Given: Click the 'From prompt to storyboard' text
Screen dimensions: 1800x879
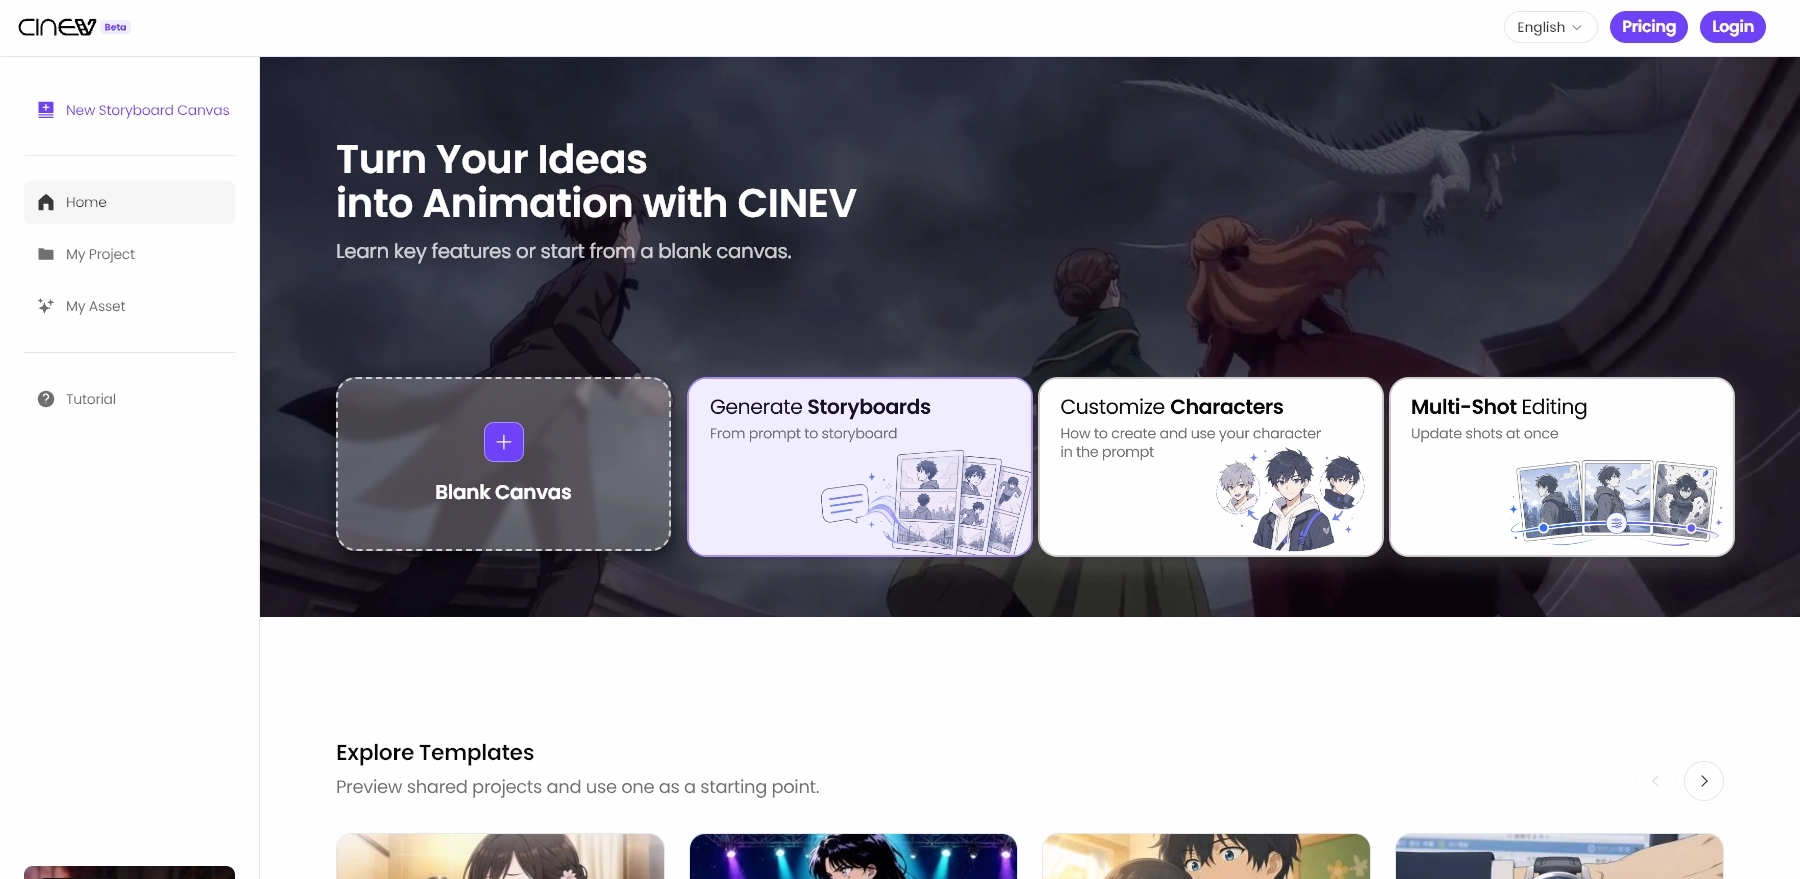Looking at the screenshot, I should [804, 433].
